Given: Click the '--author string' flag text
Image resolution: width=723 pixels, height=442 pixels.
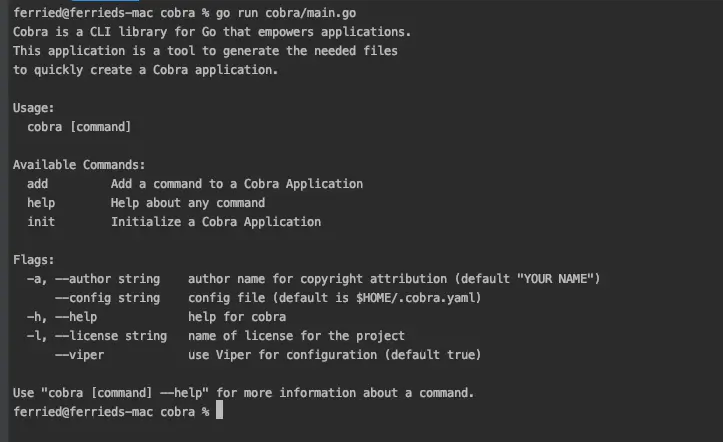Looking at the screenshot, I should [x=107, y=279].
